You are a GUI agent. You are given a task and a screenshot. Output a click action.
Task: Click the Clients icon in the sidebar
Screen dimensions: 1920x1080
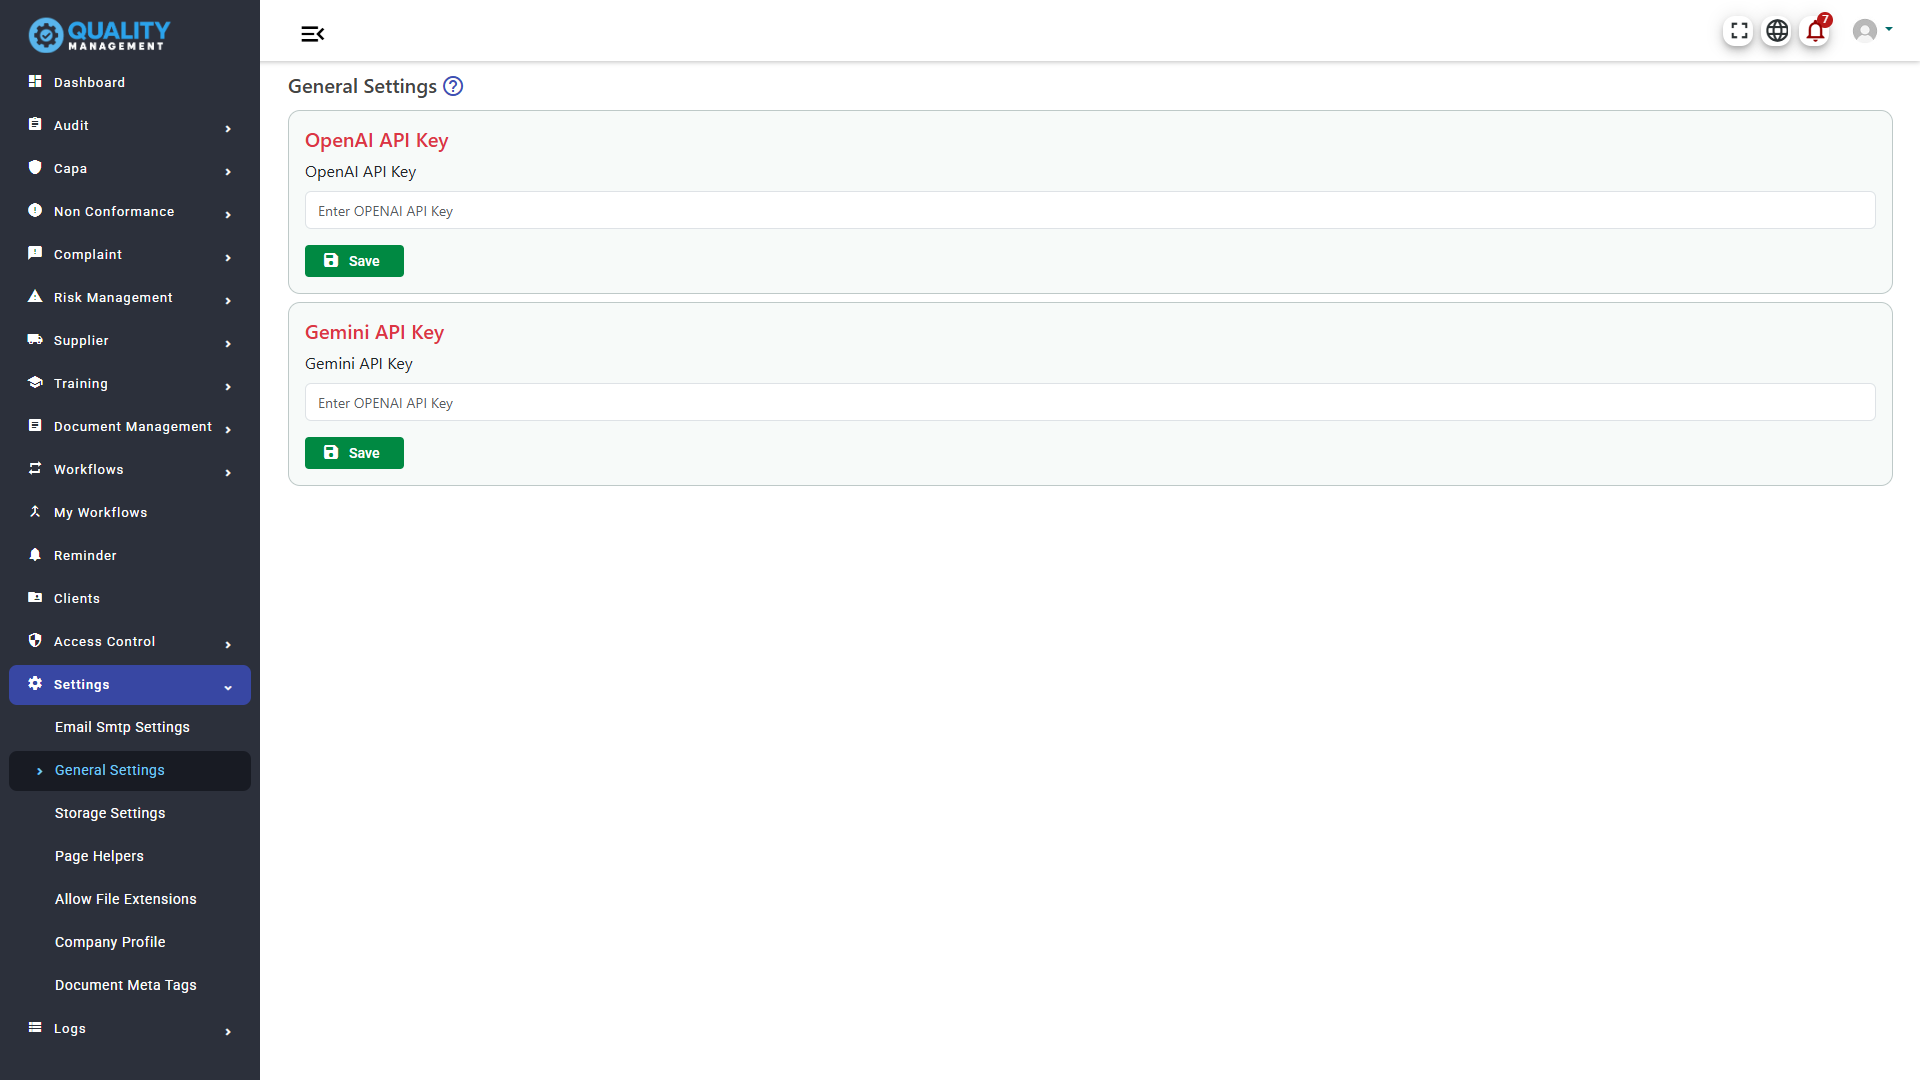point(35,598)
